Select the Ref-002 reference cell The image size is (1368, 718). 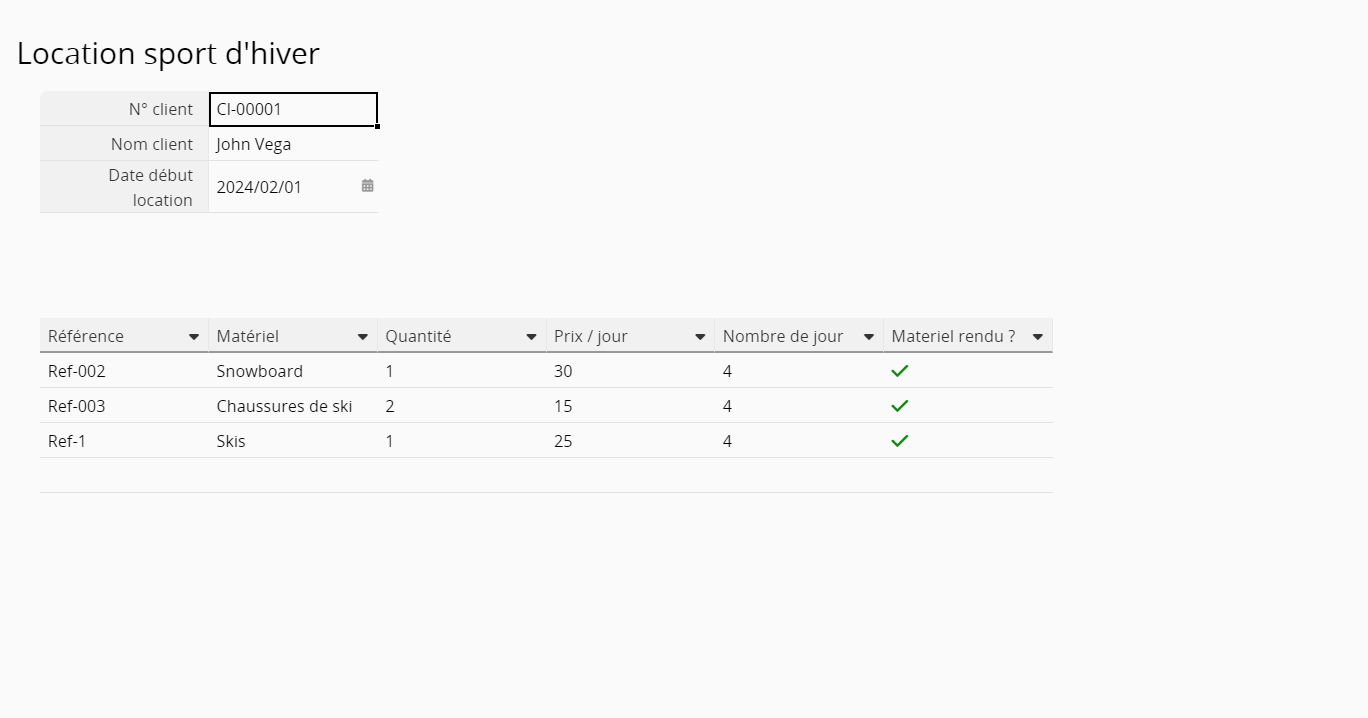point(124,371)
